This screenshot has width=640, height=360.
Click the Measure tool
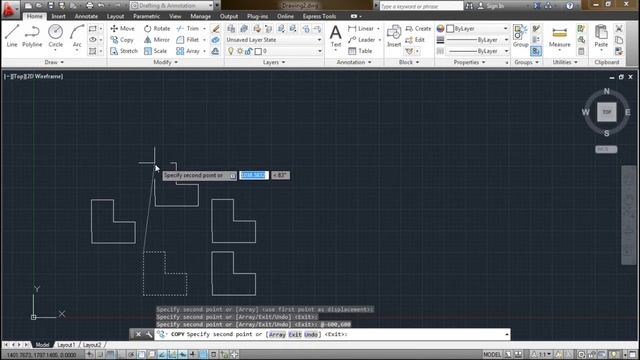coord(560,36)
